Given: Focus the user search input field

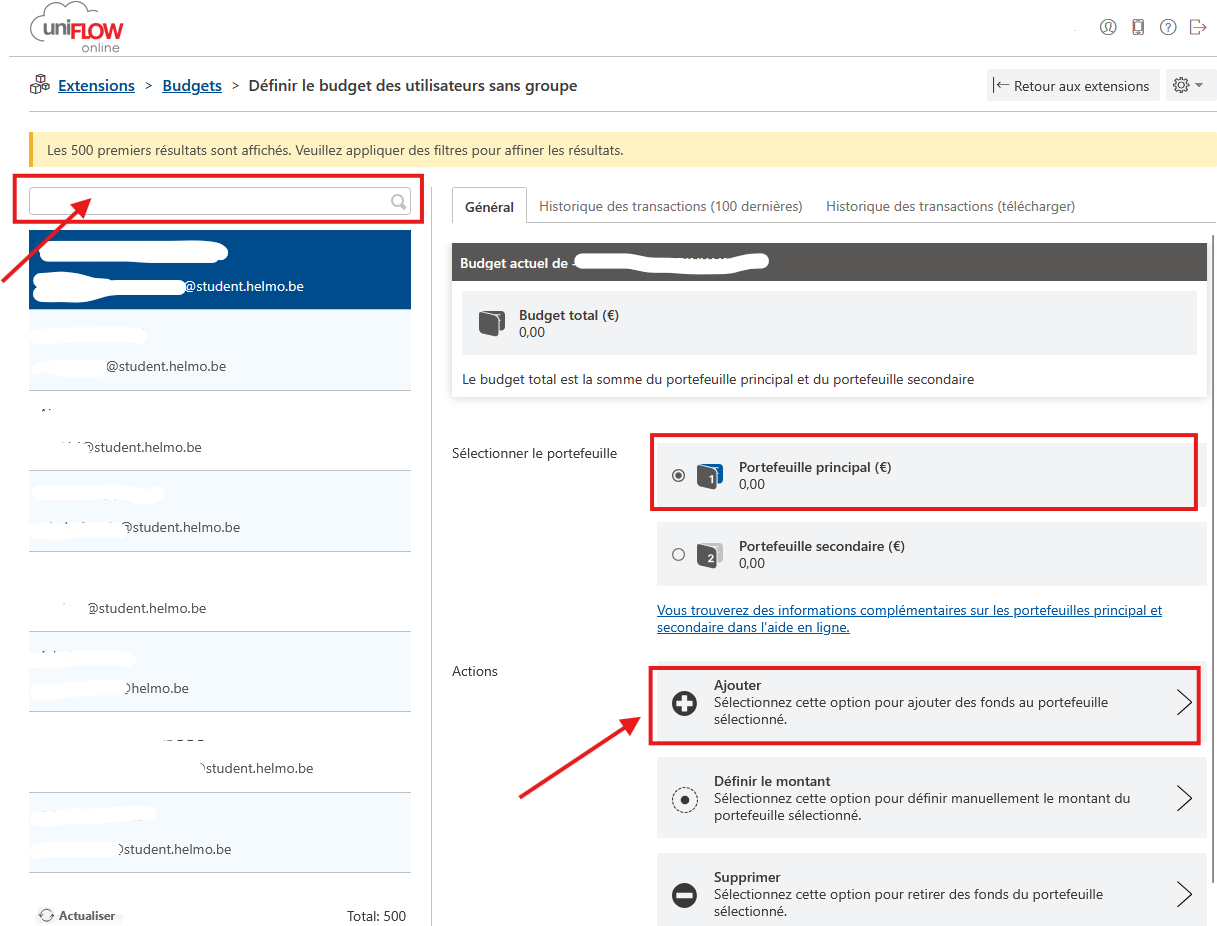Looking at the screenshot, I should point(220,201).
